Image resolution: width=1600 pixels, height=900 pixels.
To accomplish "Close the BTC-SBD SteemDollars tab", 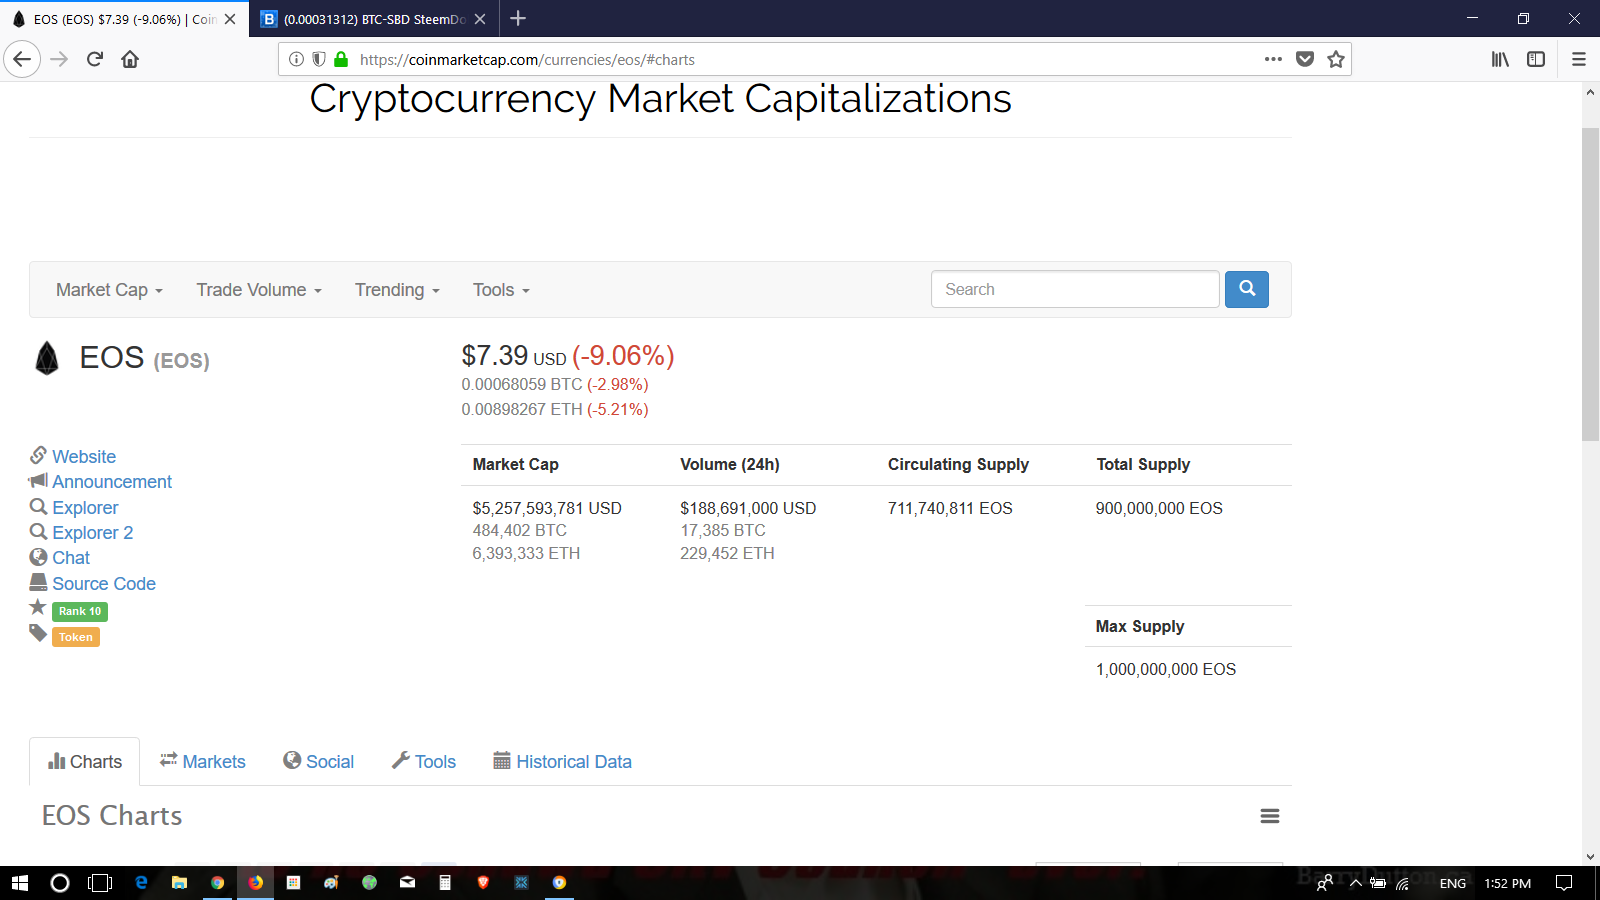I will point(480,19).
